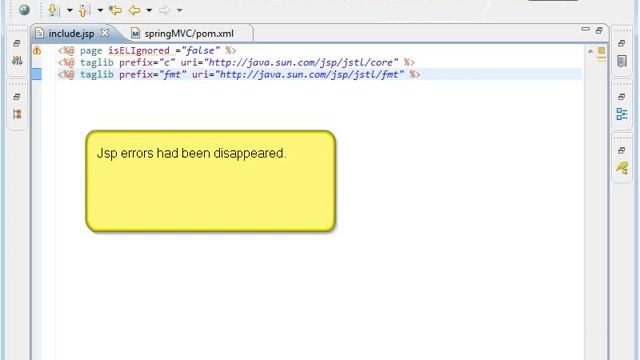The width and height of the screenshot is (640, 360).
Task: Restore the left stack above the hierarchy icon
Action: (x=17, y=97)
